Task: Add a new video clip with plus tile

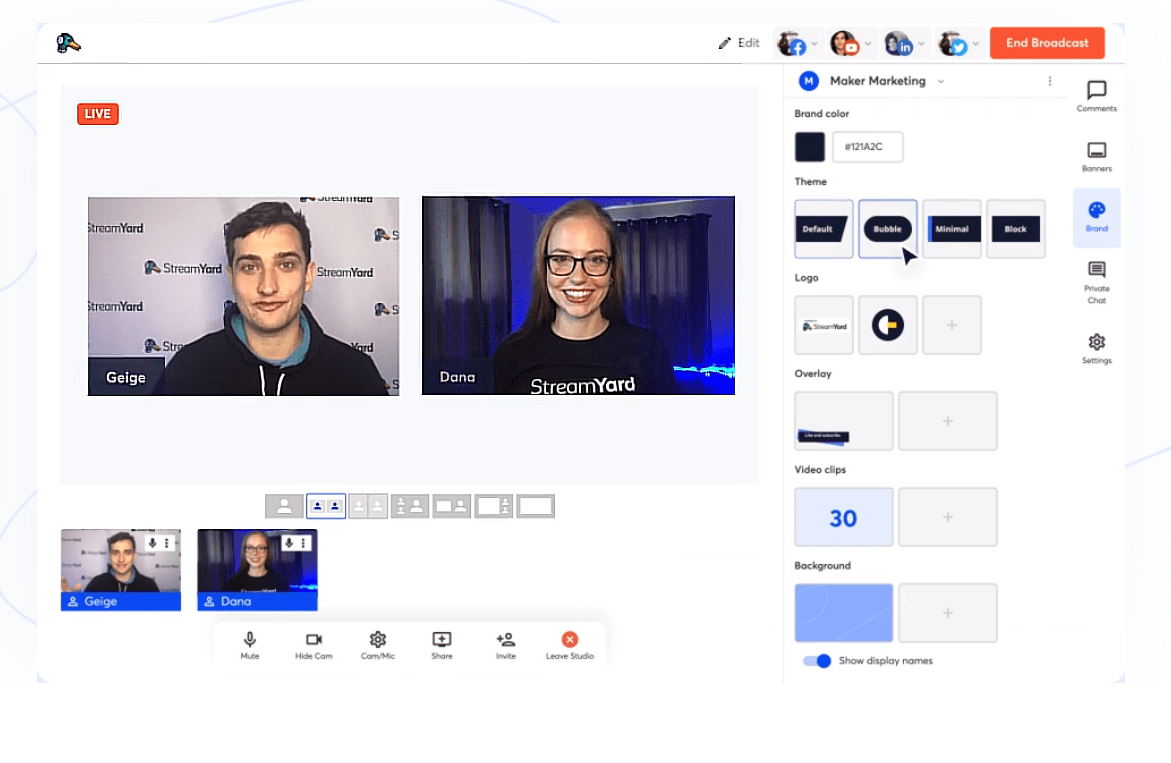Action: point(947,517)
